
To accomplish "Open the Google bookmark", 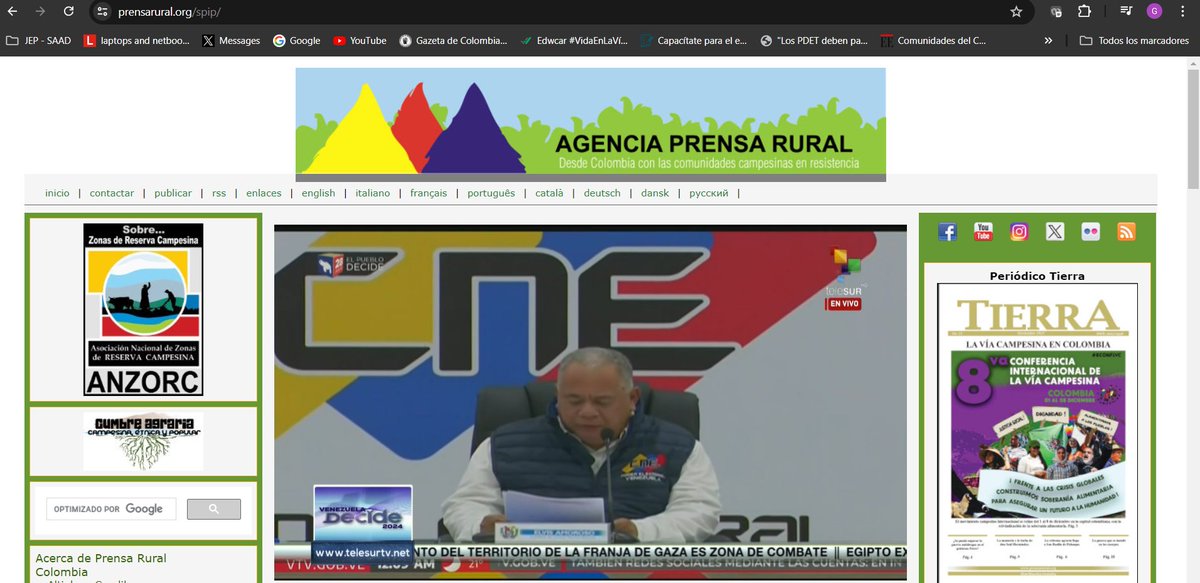I will point(297,41).
